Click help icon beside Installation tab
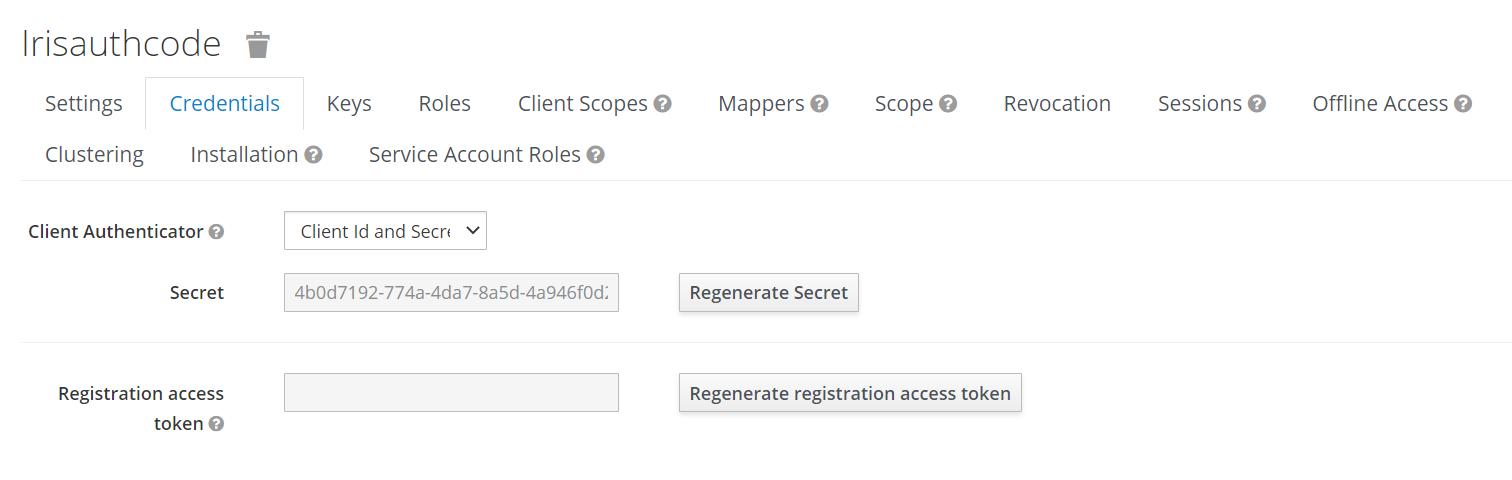Screen dimensions: 1512x480 point(313,155)
